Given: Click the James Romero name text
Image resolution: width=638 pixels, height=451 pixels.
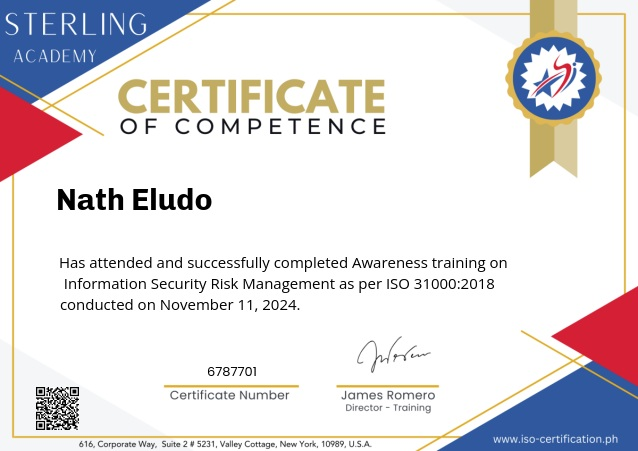Looking at the screenshot, I should (x=388, y=395).
